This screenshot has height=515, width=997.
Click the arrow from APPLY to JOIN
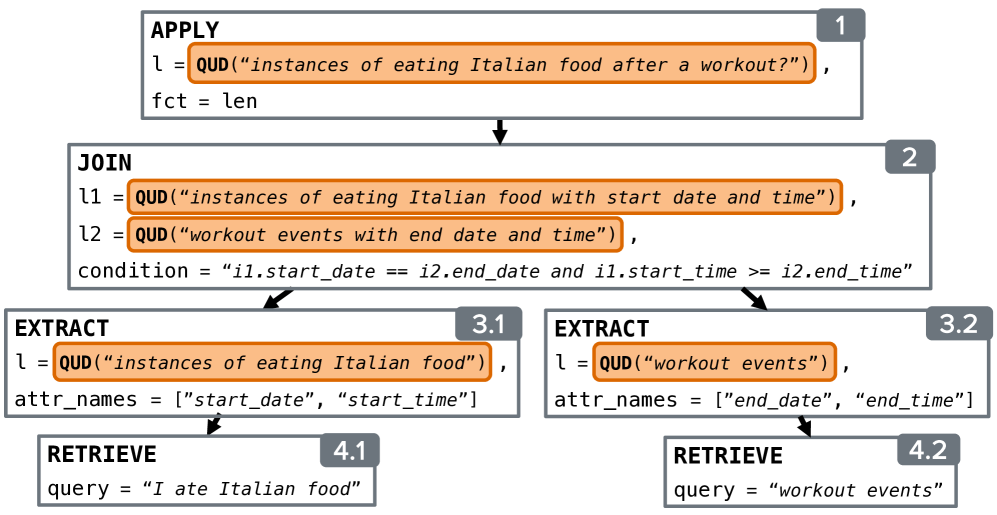pos(500,131)
